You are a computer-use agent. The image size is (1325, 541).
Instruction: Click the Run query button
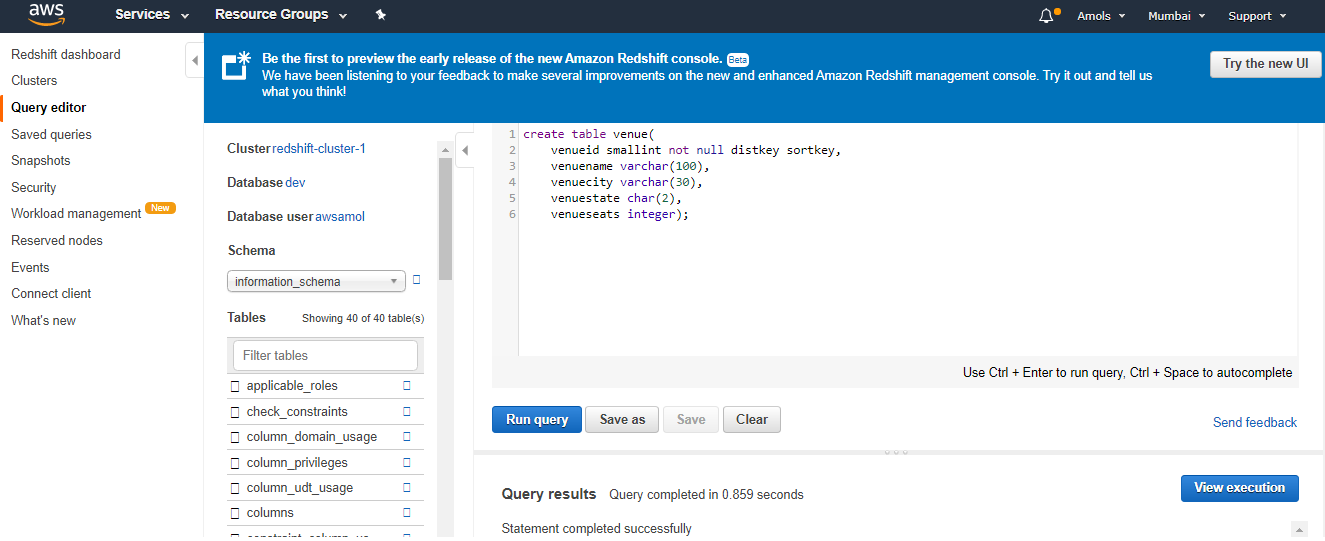(537, 420)
